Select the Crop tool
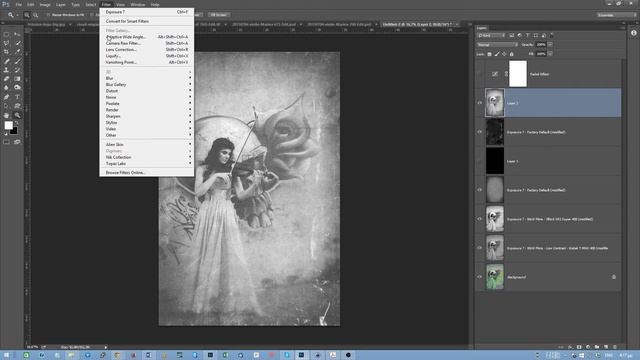 pyautogui.click(x=7, y=52)
